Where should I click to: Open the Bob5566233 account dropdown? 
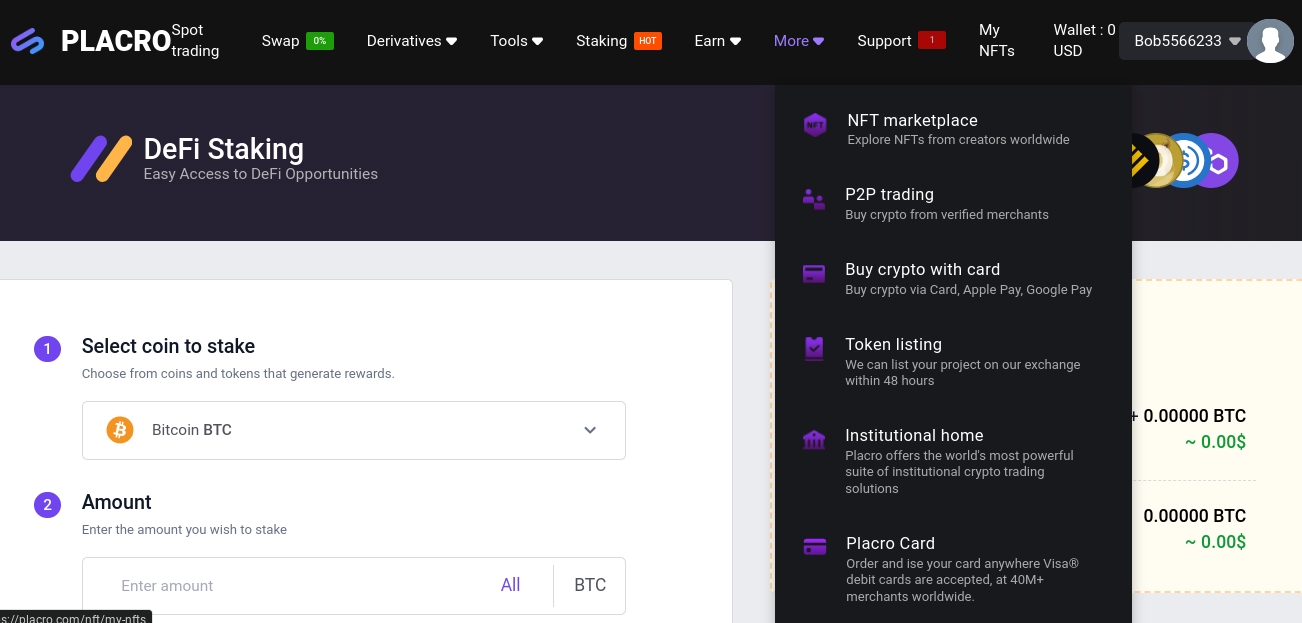1187,41
